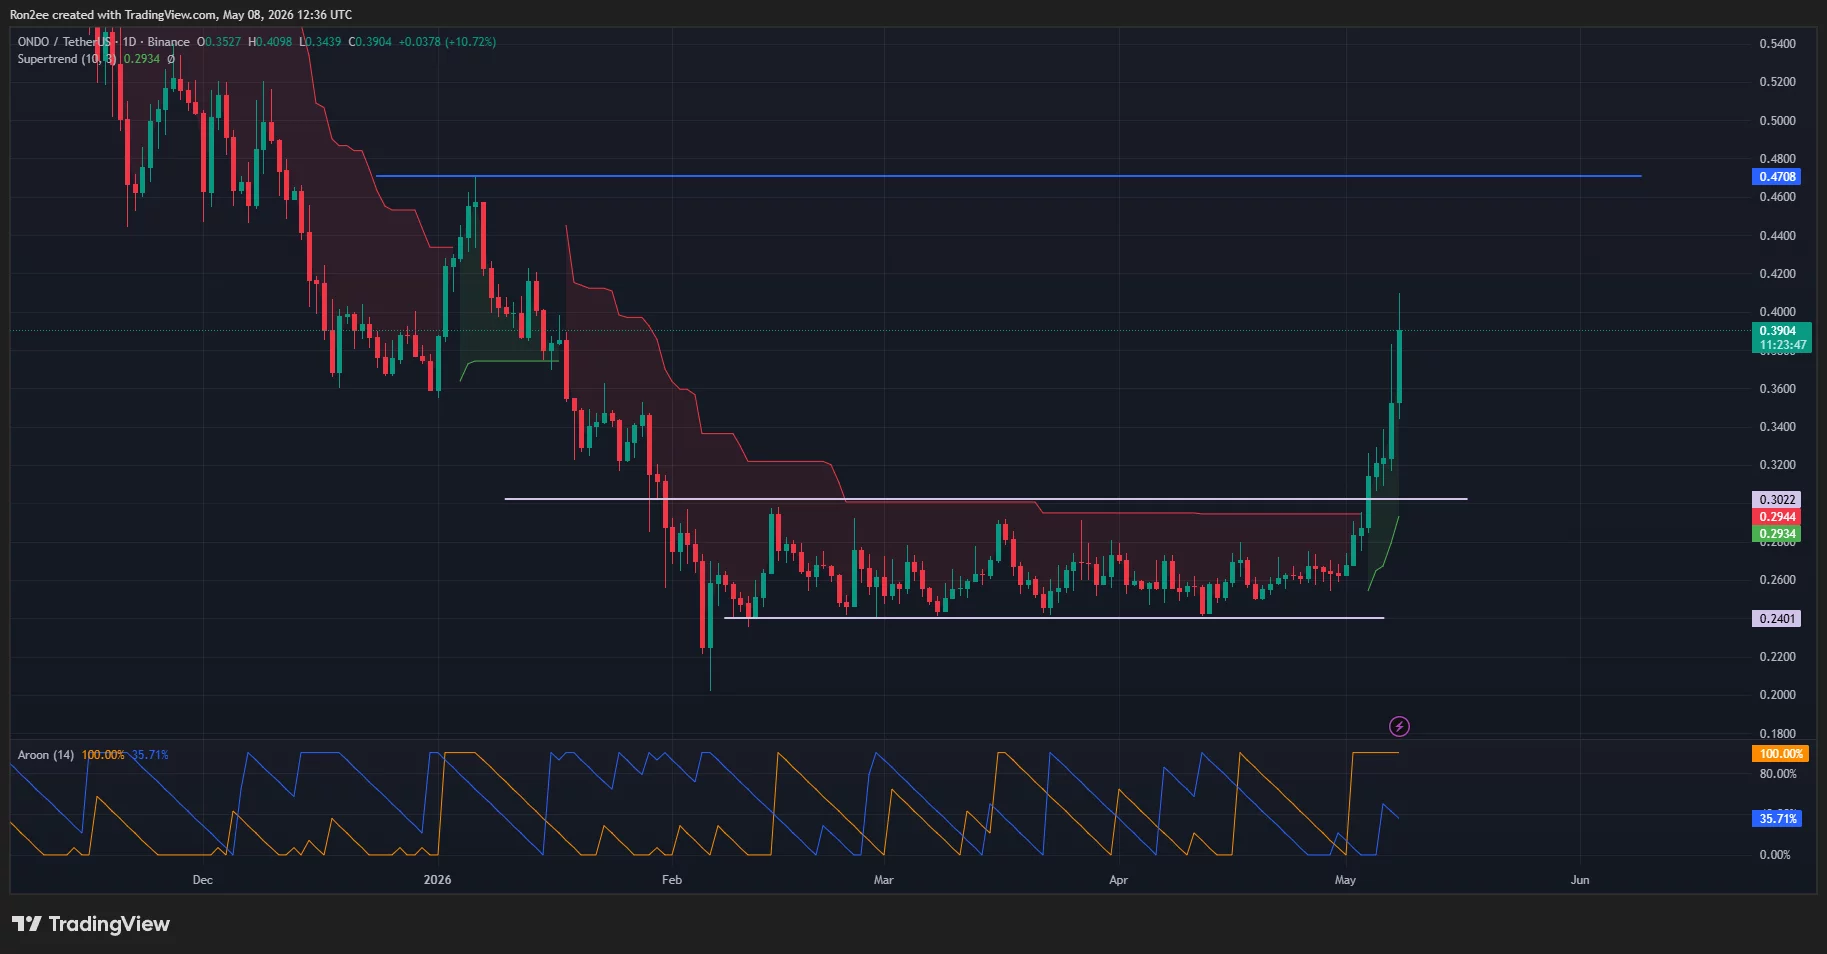Click the TradingView logo in the footer
The width and height of the screenshot is (1827, 954).
pos(91,924)
